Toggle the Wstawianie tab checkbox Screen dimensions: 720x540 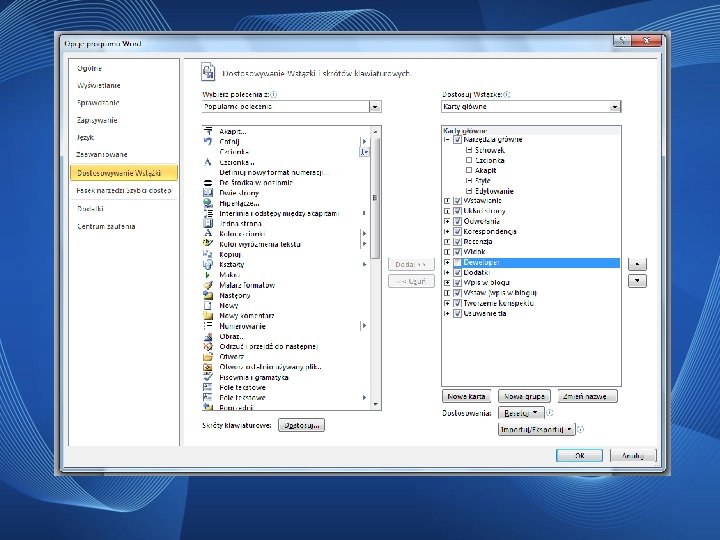point(457,201)
